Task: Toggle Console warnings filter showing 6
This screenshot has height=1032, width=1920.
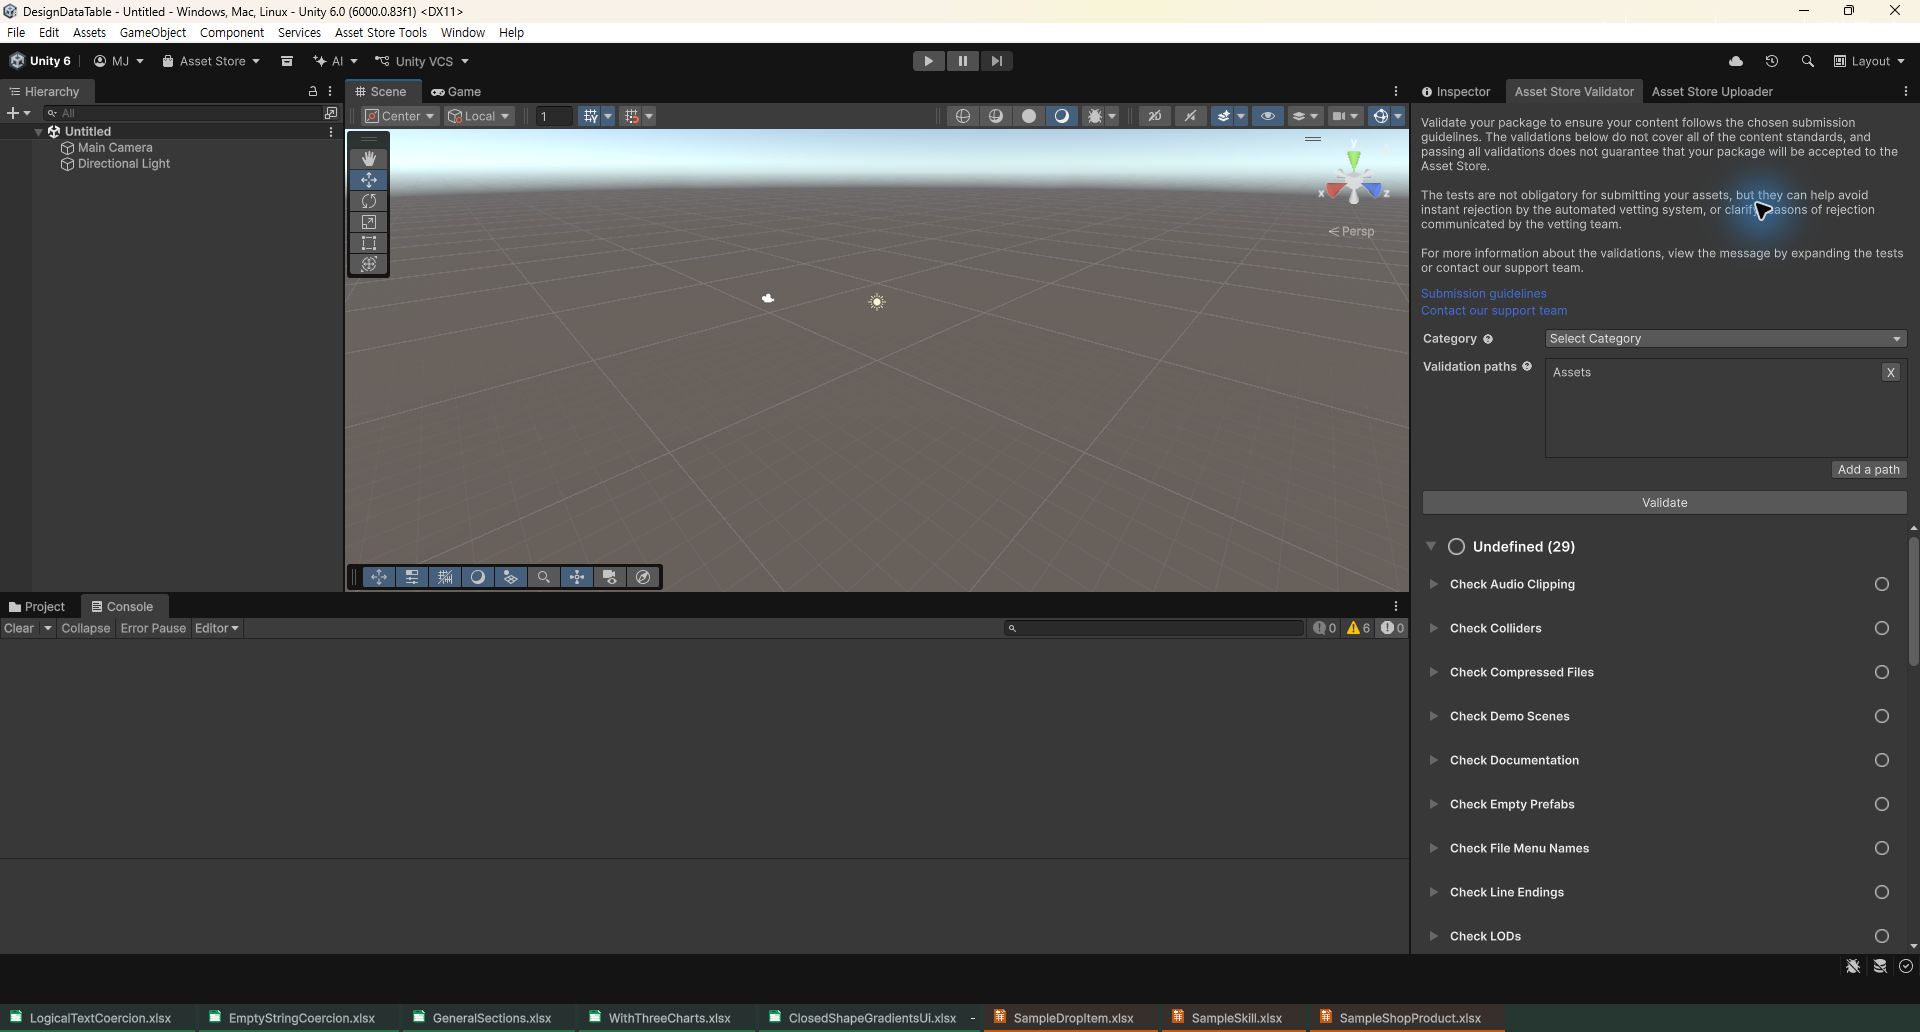Action: pyautogui.click(x=1358, y=628)
